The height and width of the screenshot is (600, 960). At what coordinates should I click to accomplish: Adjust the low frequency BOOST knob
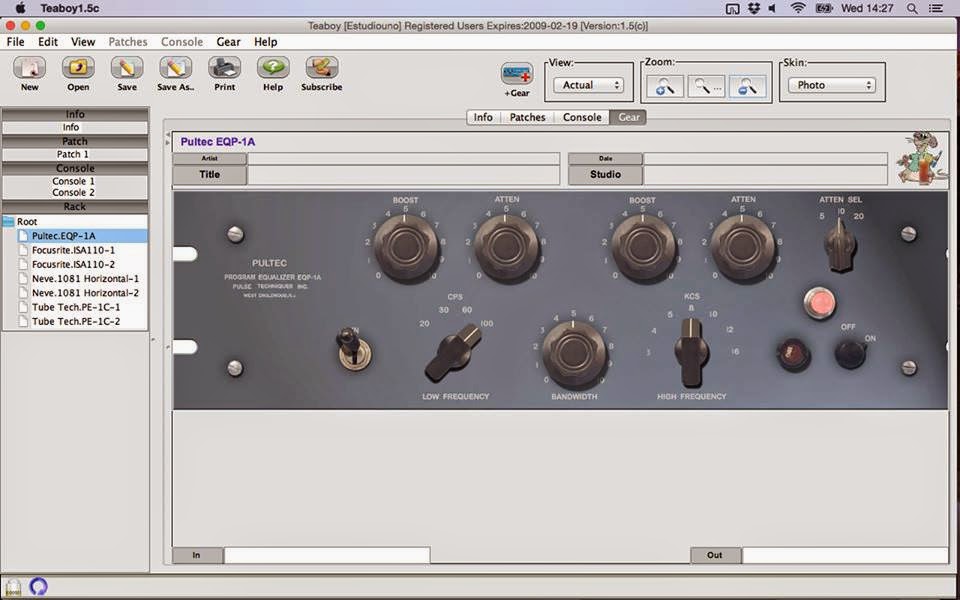pyautogui.click(x=405, y=247)
